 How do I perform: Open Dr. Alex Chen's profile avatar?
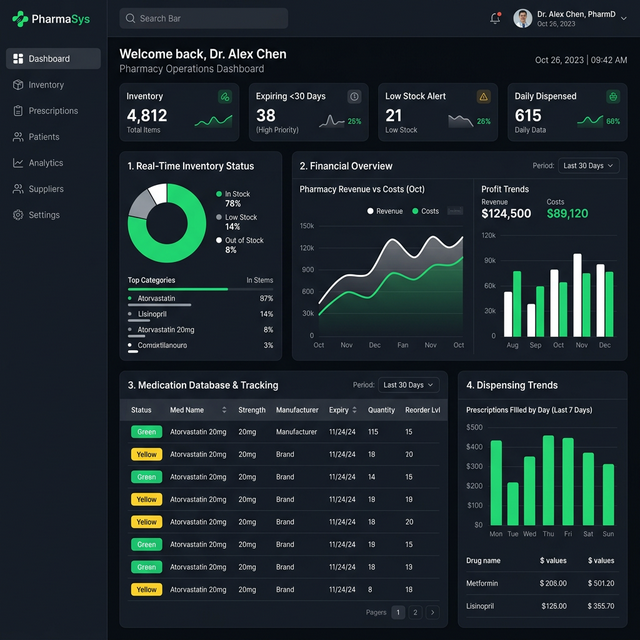(x=522, y=18)
